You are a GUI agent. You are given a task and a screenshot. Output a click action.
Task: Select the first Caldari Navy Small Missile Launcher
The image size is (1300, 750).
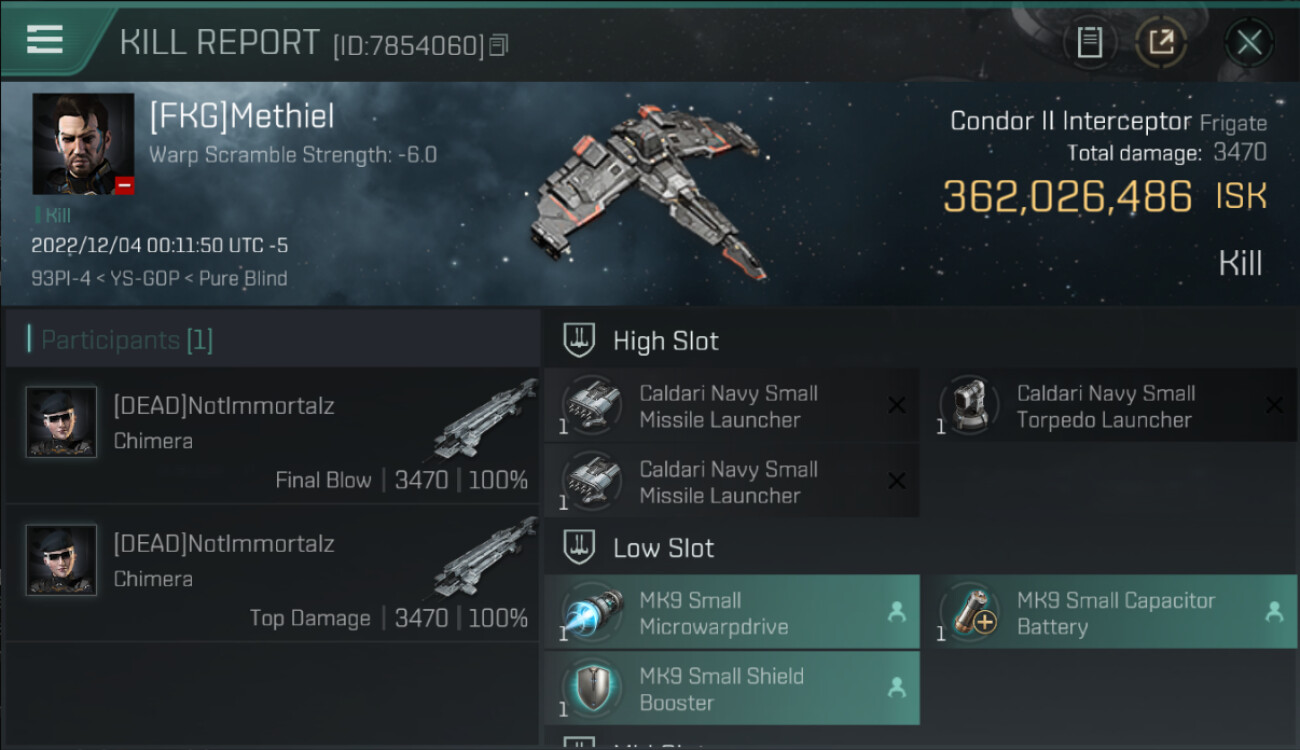(x=731, y=406)
